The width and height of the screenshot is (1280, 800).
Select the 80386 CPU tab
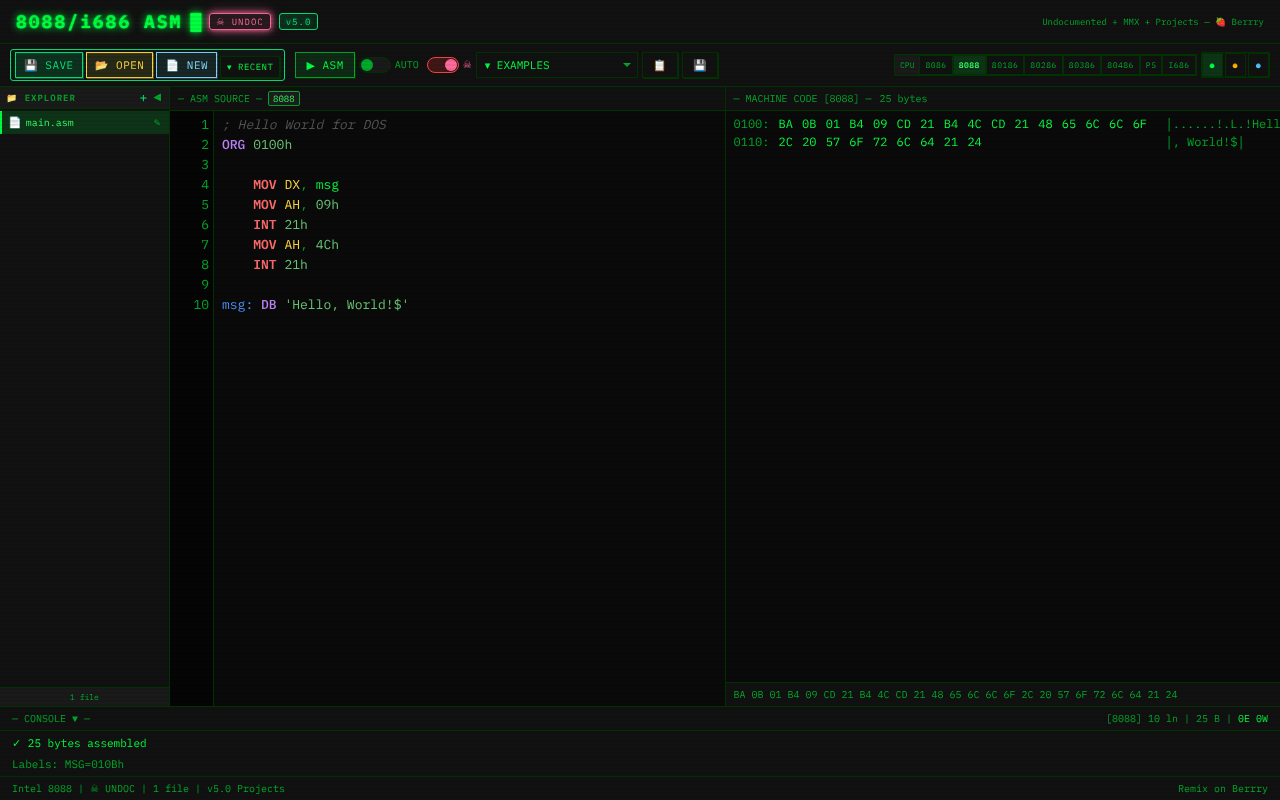click(x=1082, y=65)
